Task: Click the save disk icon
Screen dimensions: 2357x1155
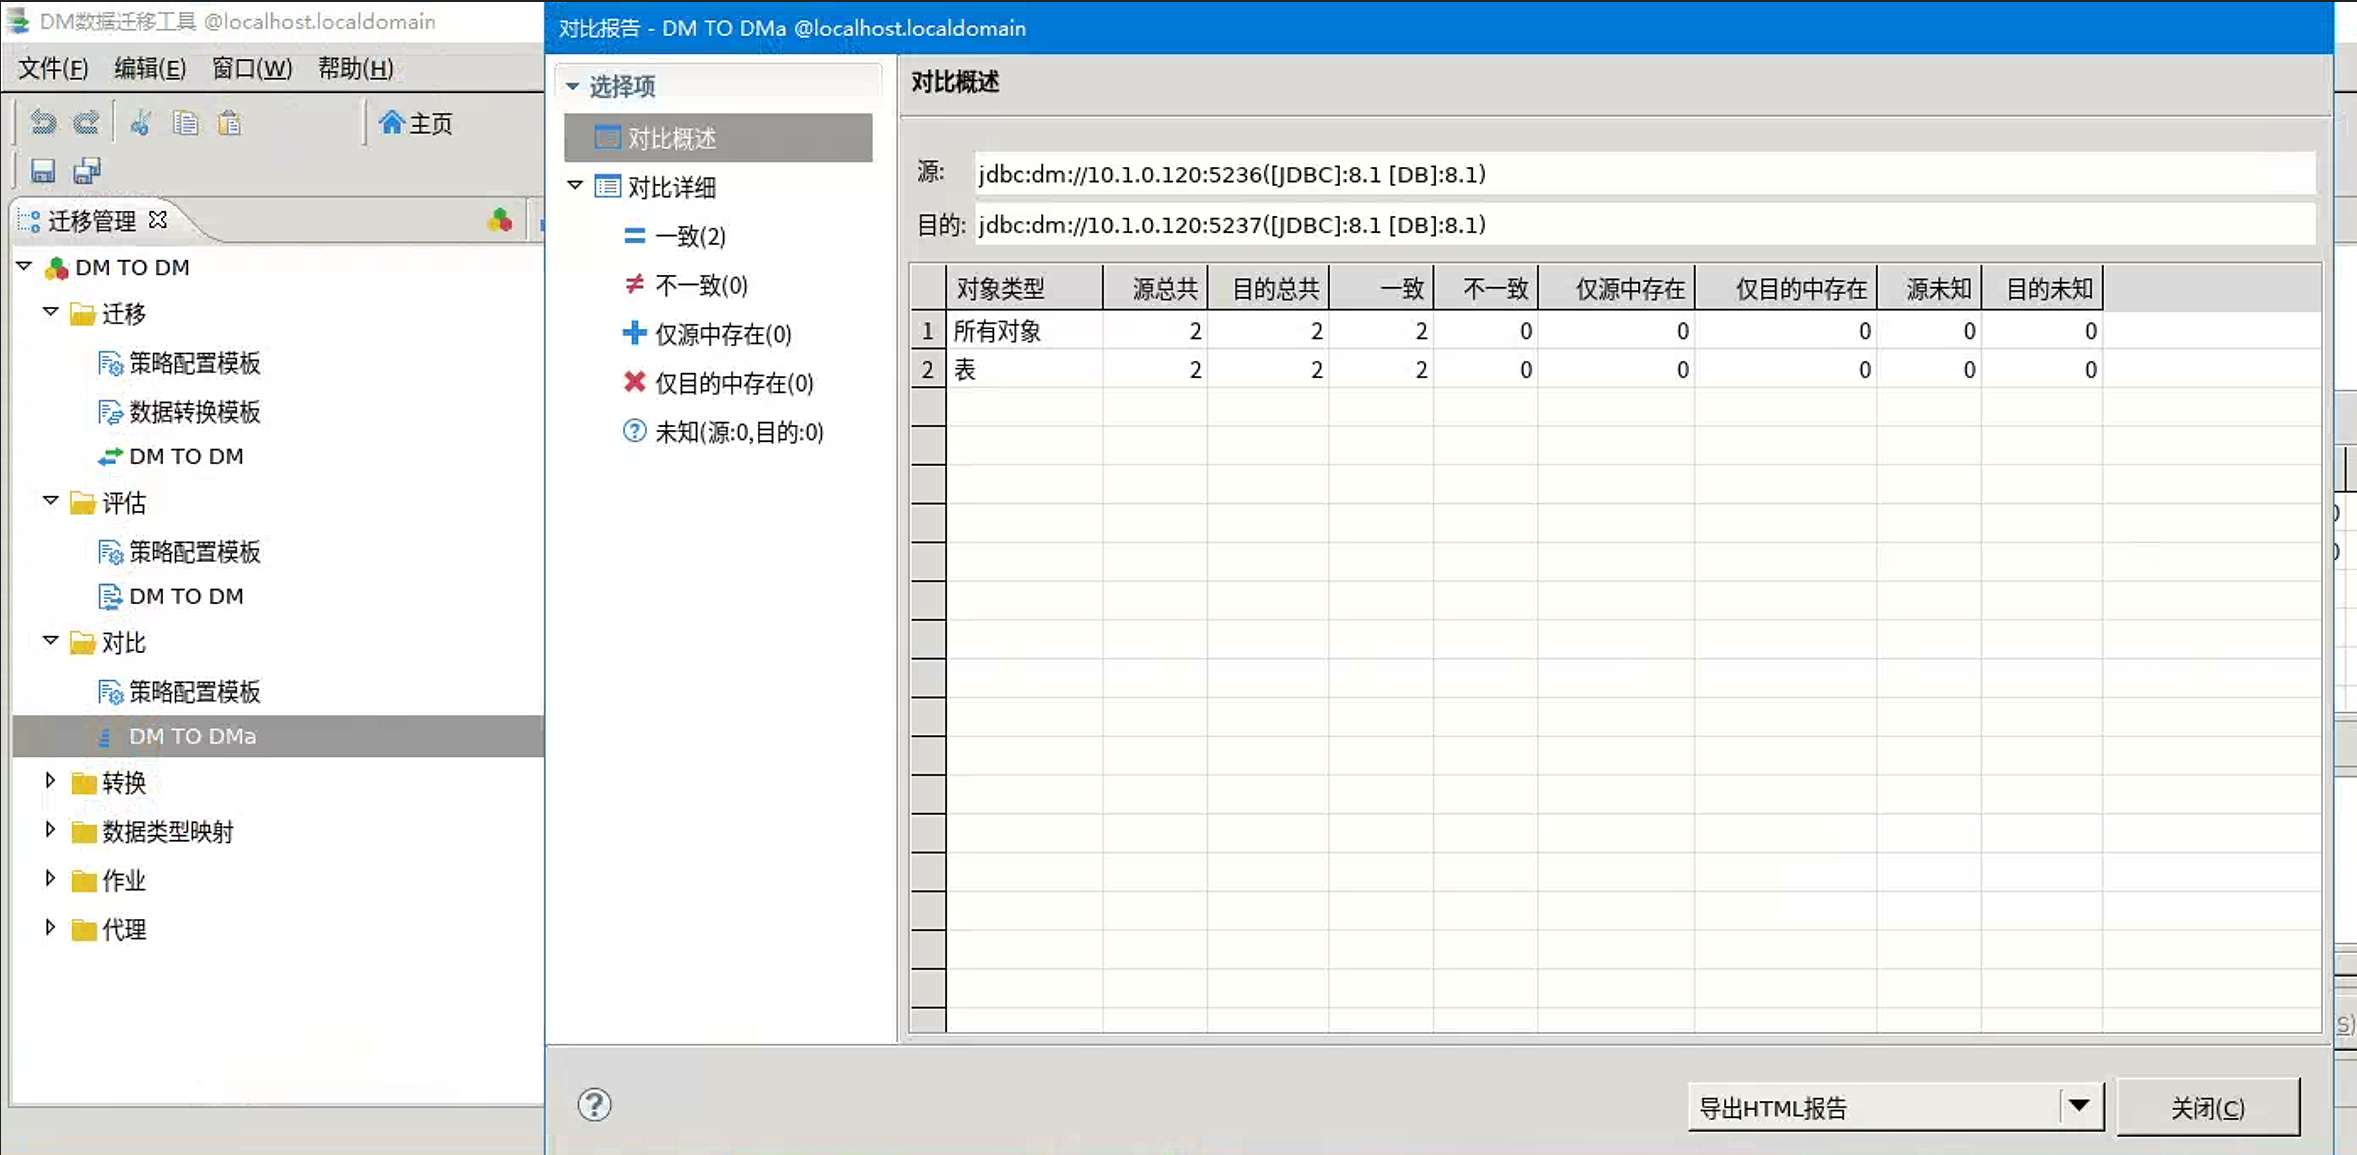Action: (42, 171)
